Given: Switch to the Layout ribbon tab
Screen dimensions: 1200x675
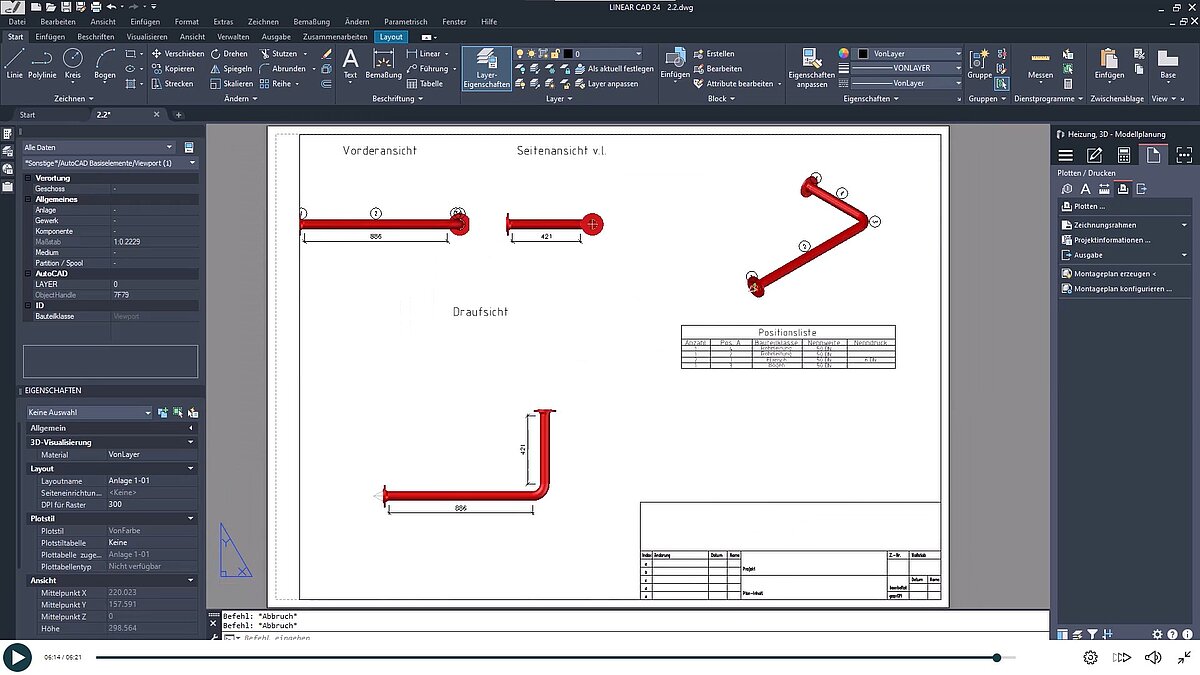Looking at the screenshot, I should coord(391,36).
